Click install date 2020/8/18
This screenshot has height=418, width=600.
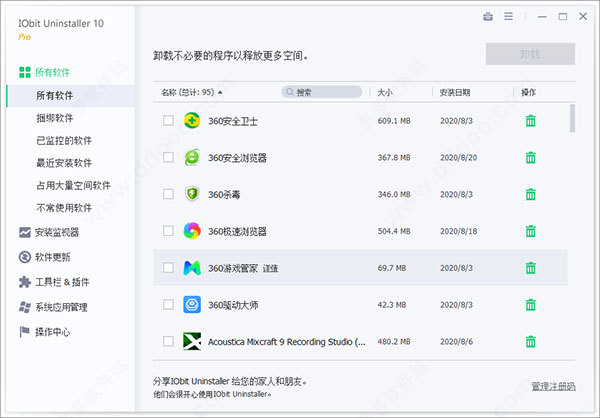point(458,231)
